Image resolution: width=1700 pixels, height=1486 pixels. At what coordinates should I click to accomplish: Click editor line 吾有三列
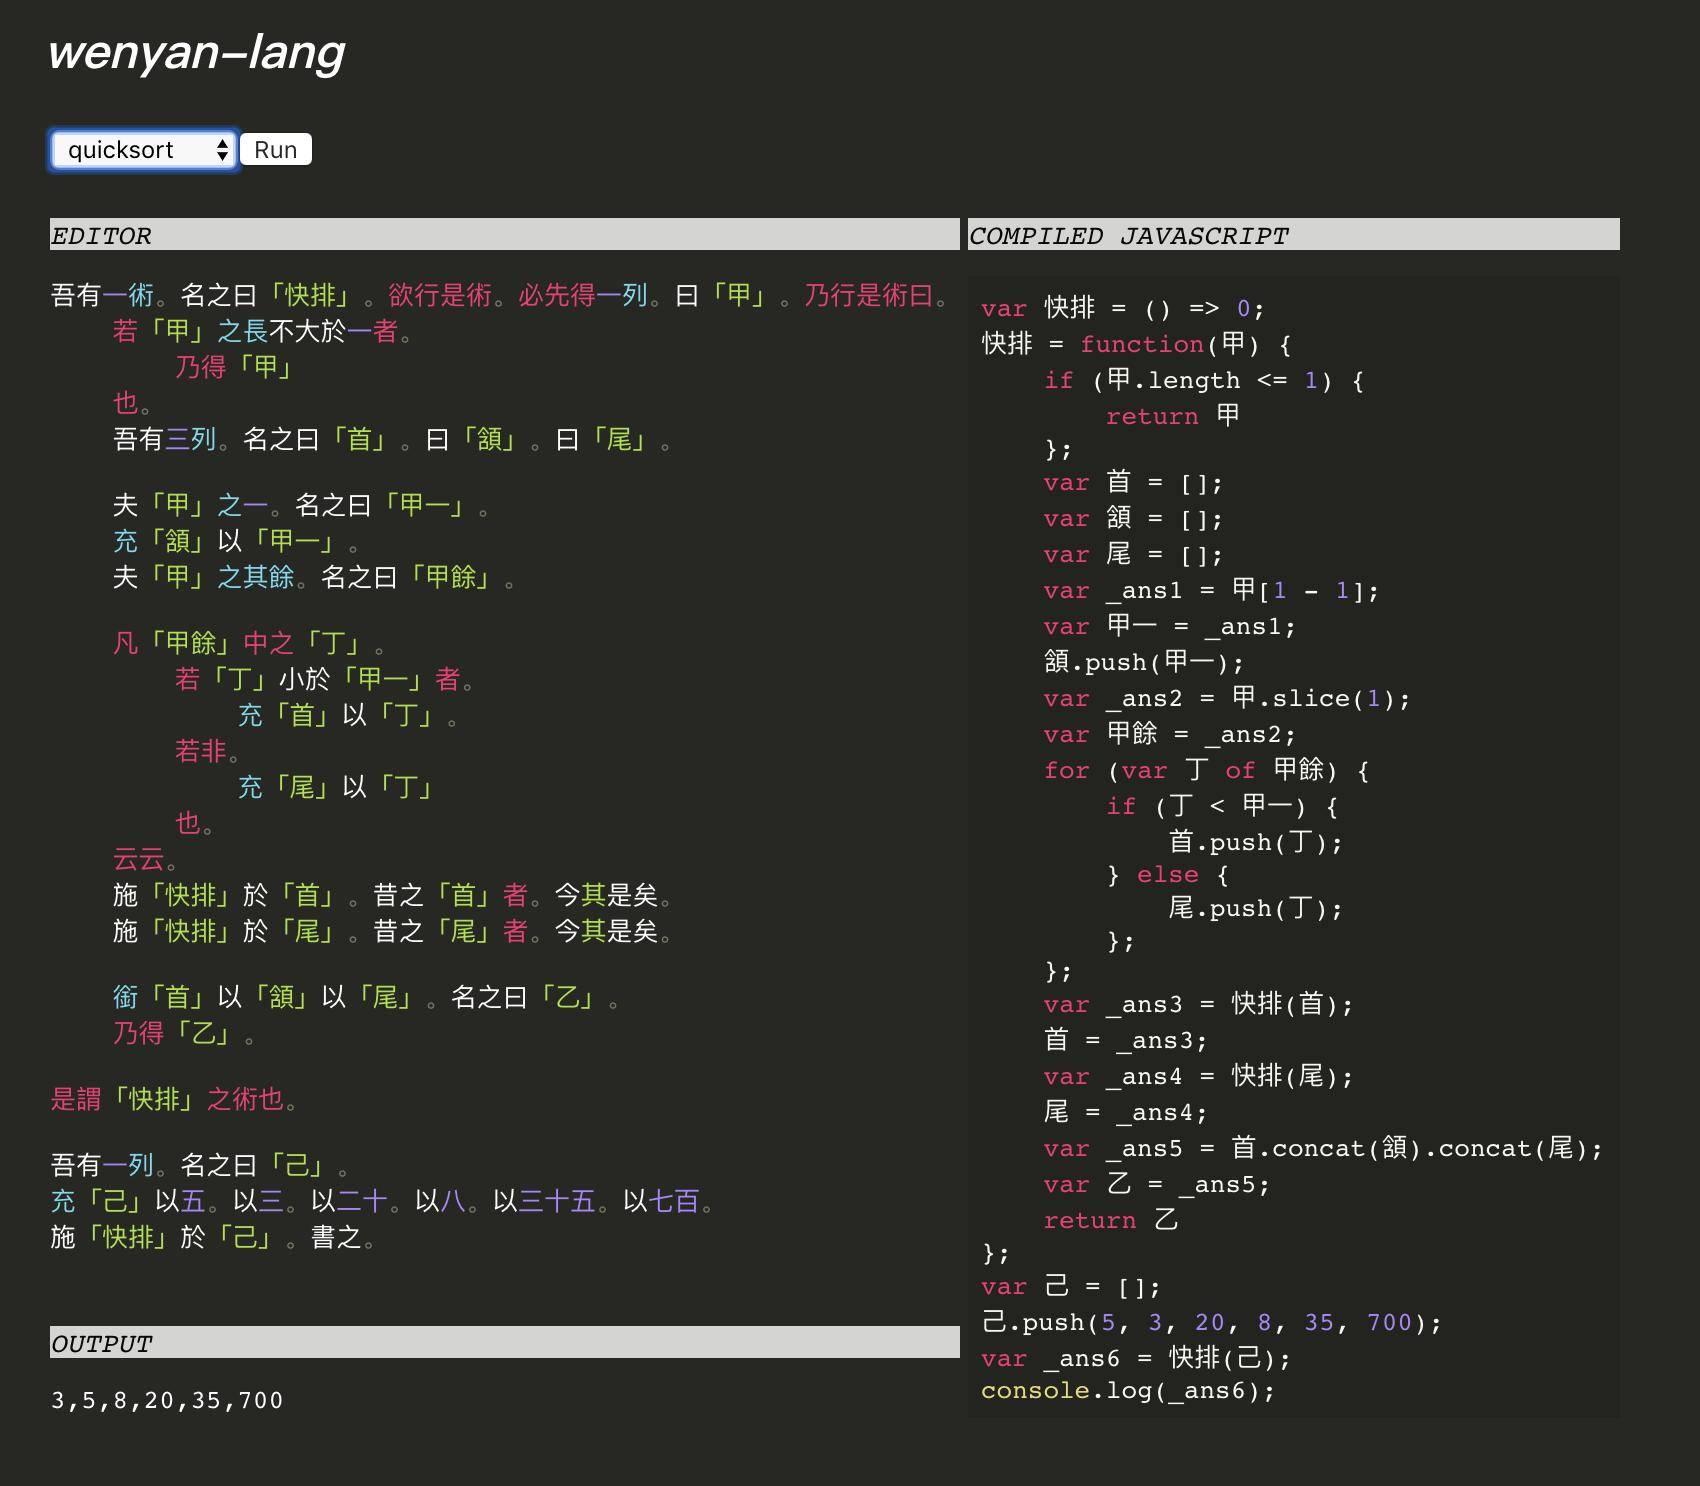pos(391,439)
